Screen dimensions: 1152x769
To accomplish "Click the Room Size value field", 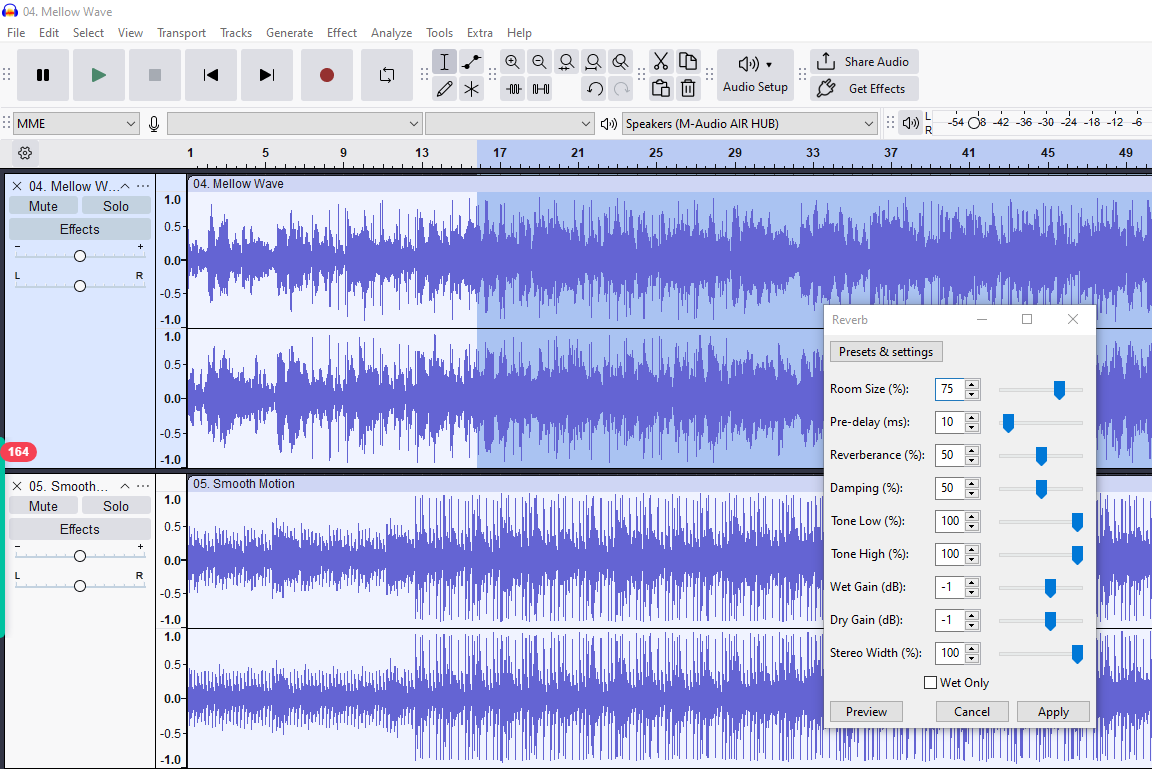I will pos(948,389).
